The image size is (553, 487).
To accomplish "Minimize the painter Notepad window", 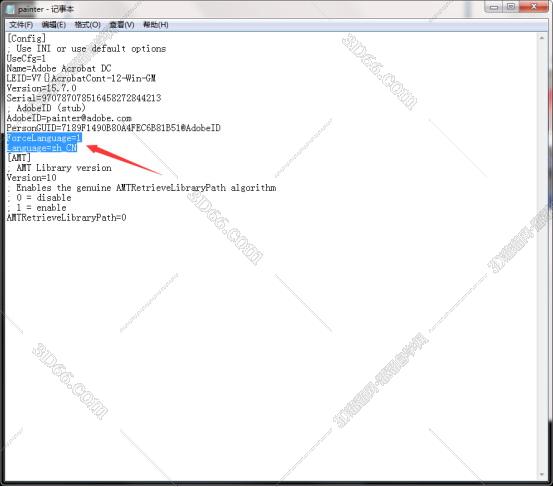I will (x=494, y=7).
